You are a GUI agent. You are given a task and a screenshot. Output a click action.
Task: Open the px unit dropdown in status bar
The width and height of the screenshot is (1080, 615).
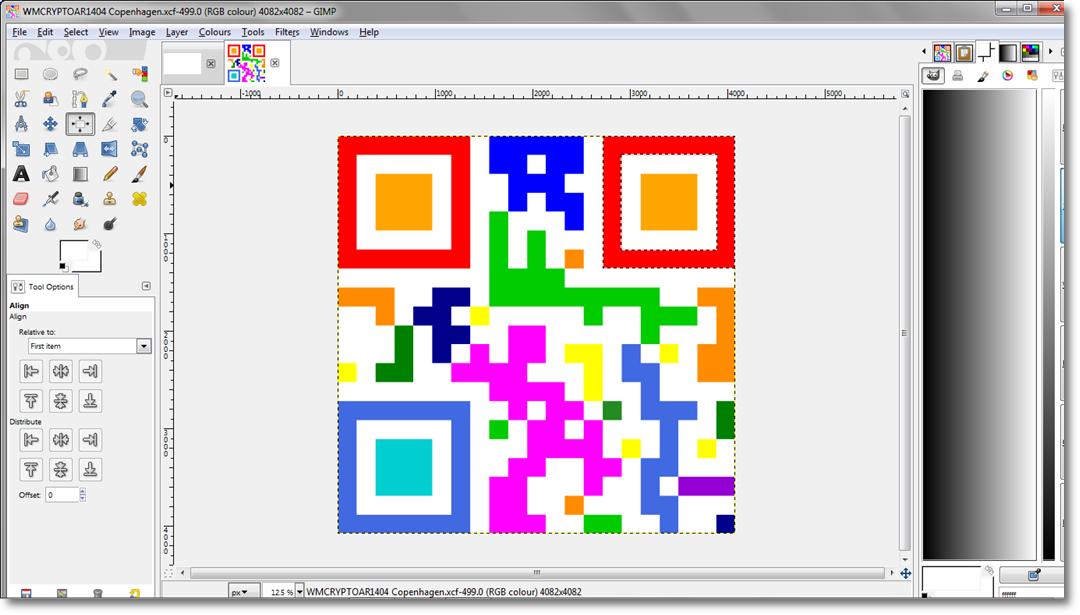click(244, 592)
